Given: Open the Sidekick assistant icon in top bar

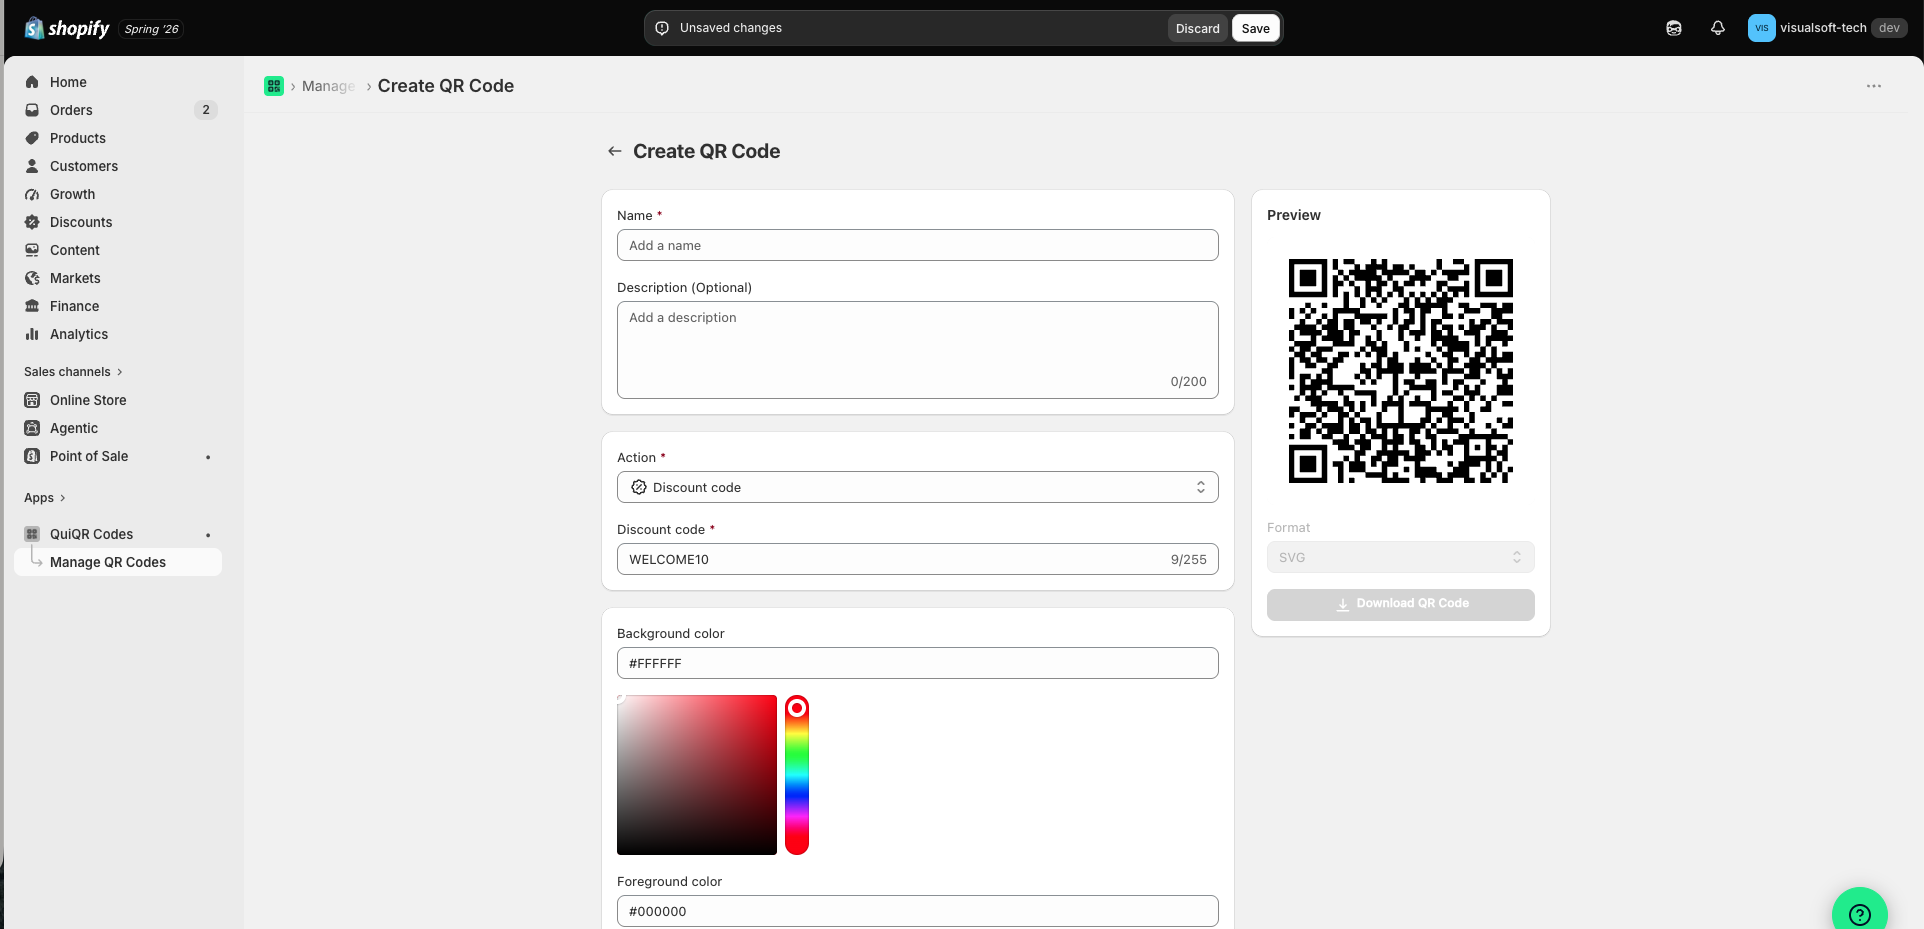Looking at the screenshot, I should (1674, 28).
